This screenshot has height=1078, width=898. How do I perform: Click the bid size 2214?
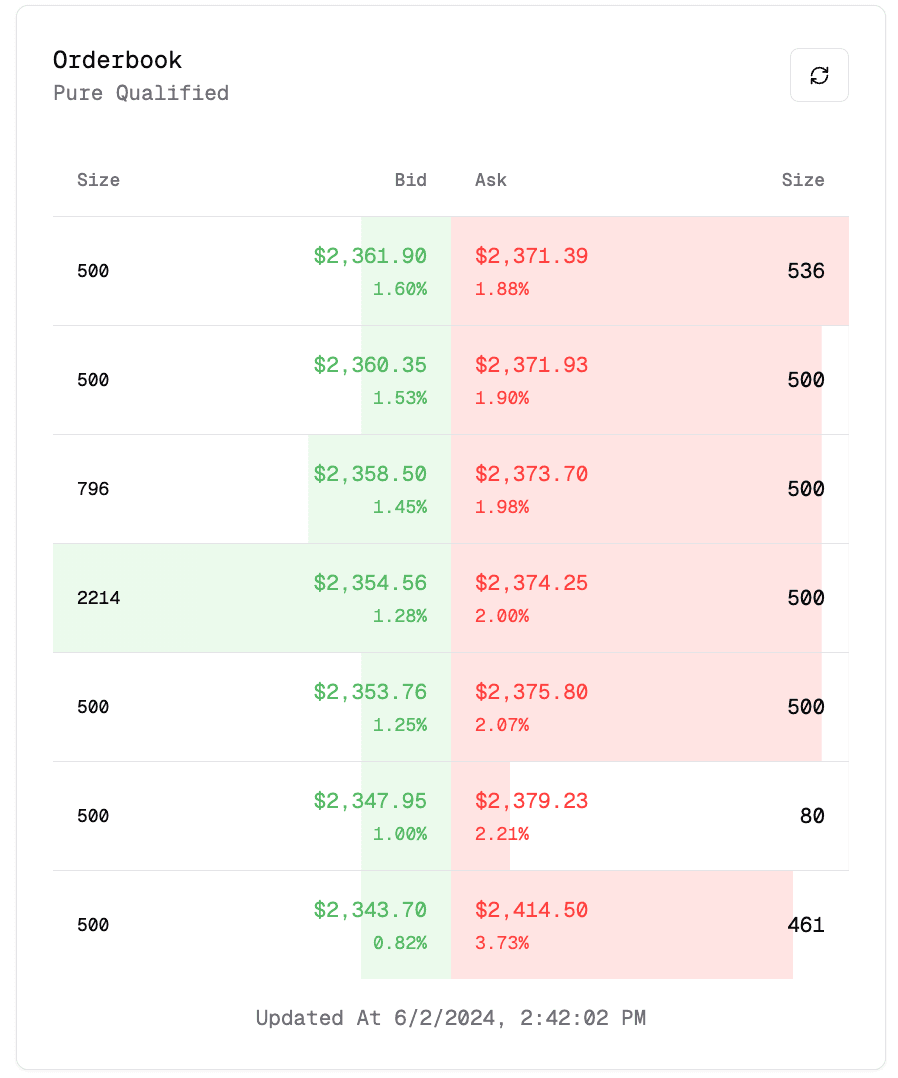(x=99, y=598)
